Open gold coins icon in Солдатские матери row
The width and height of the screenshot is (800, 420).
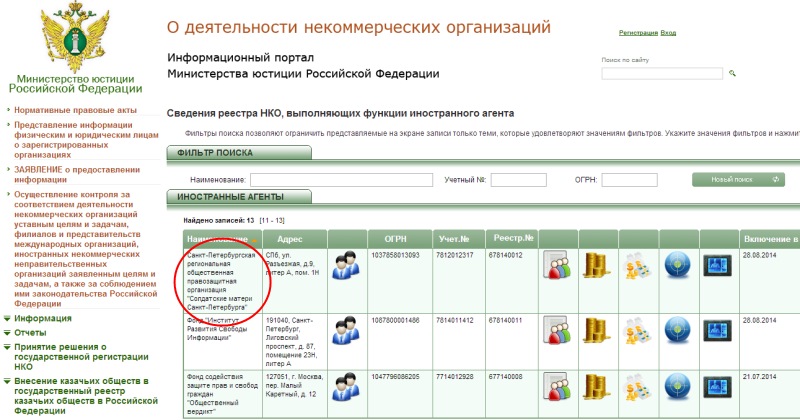point(597,265)
